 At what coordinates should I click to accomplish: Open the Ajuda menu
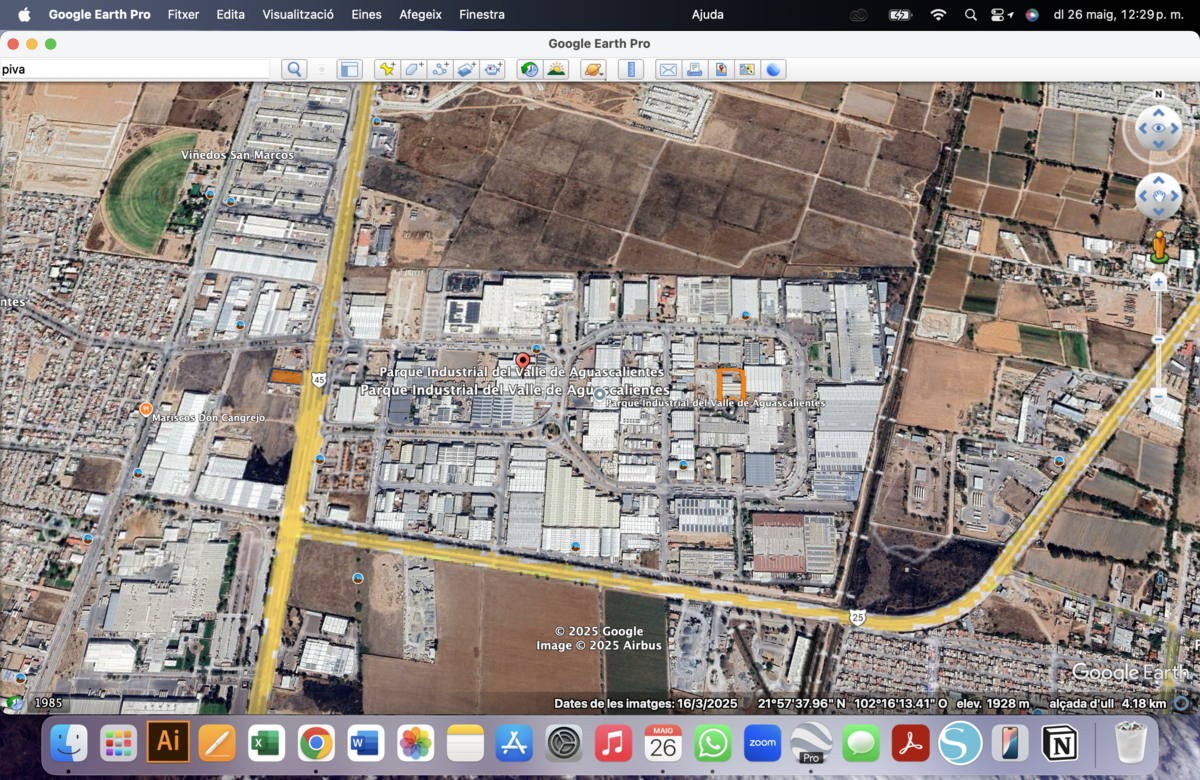coord(708,15)
